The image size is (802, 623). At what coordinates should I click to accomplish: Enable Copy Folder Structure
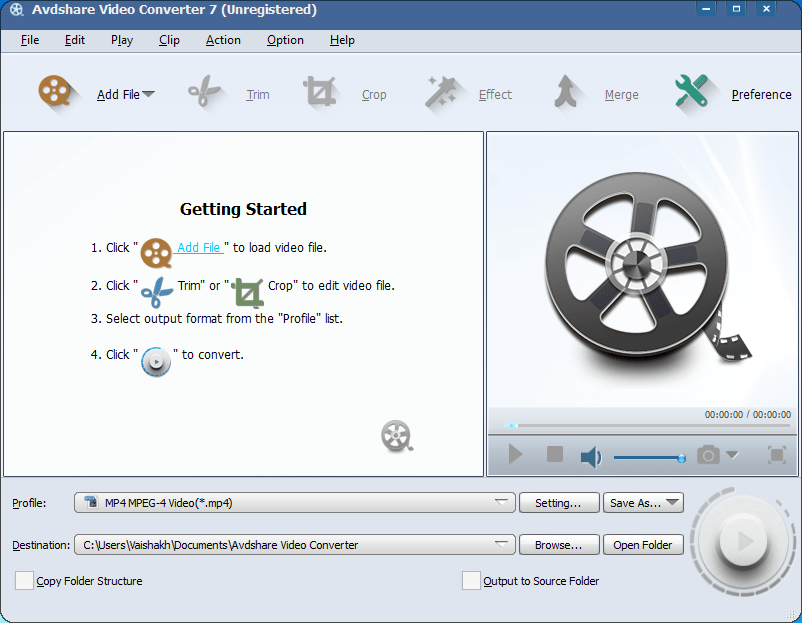23,580
